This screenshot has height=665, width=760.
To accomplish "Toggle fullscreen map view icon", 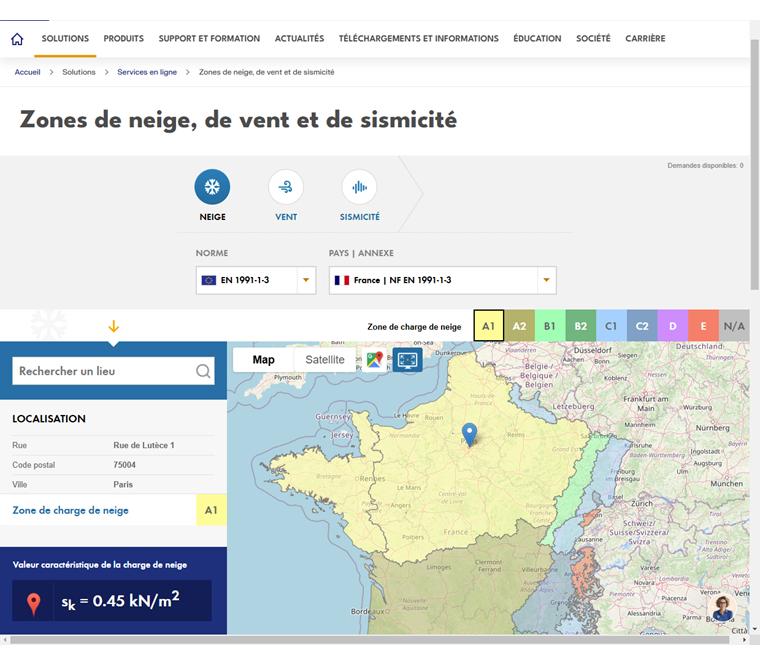I will (407, 360).
